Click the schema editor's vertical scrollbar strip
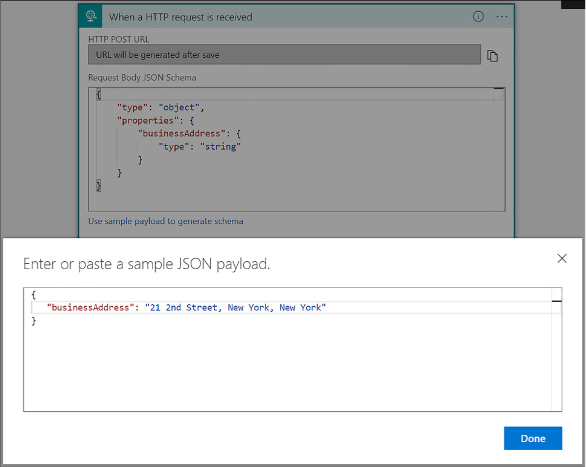Viewport: 586px width, 467px height. (499, 149)
